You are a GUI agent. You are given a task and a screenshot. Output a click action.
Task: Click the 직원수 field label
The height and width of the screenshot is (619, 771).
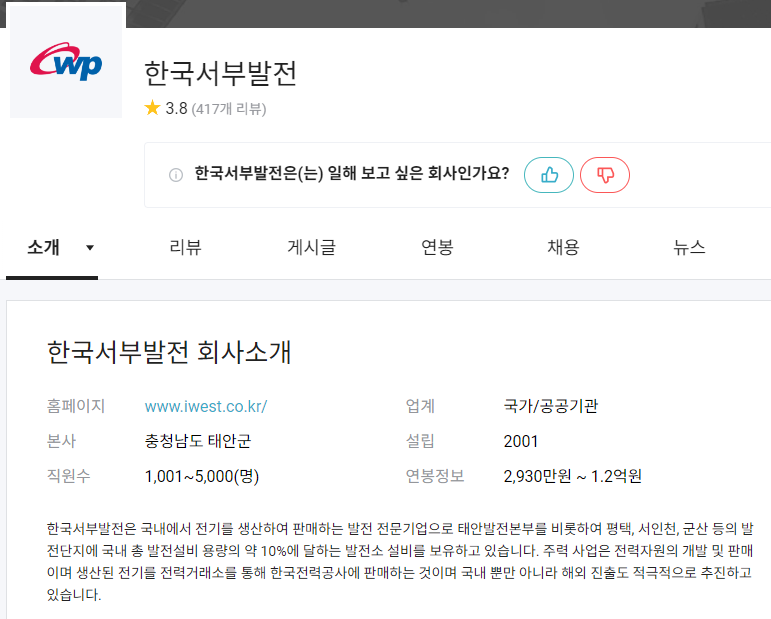coord(68,476)
